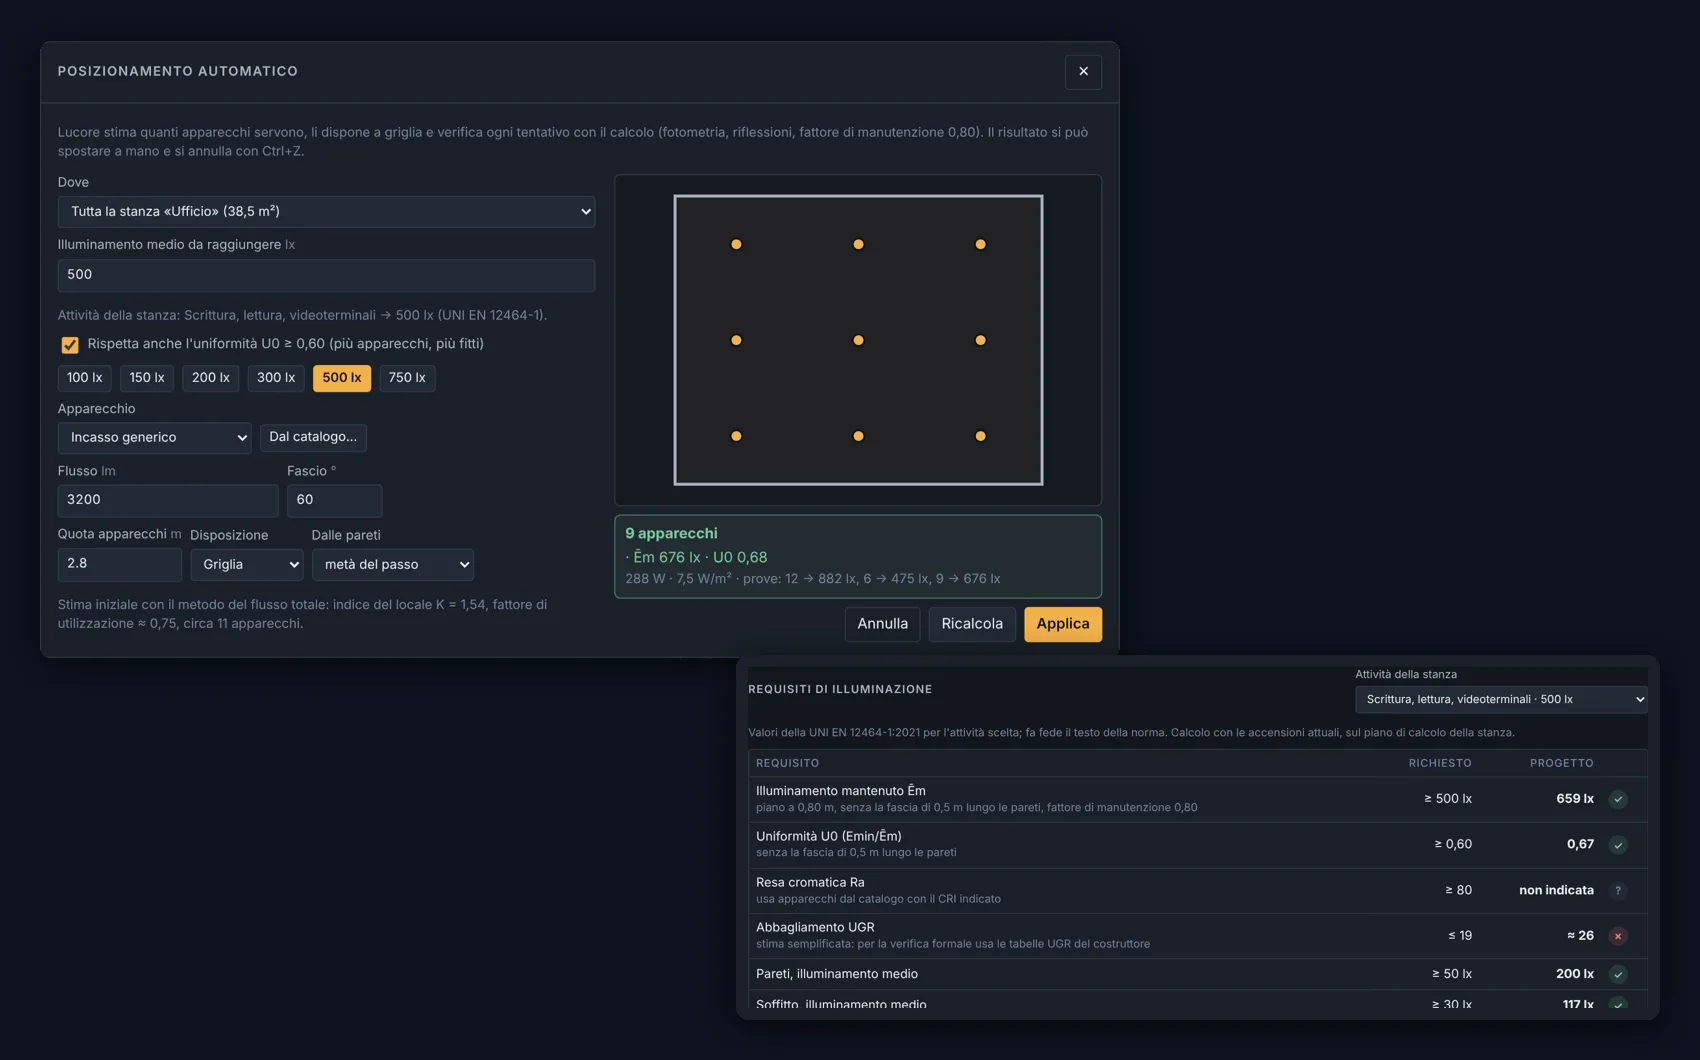
Task: Click the Quota apparecchi input field
Action: point(120,564)
